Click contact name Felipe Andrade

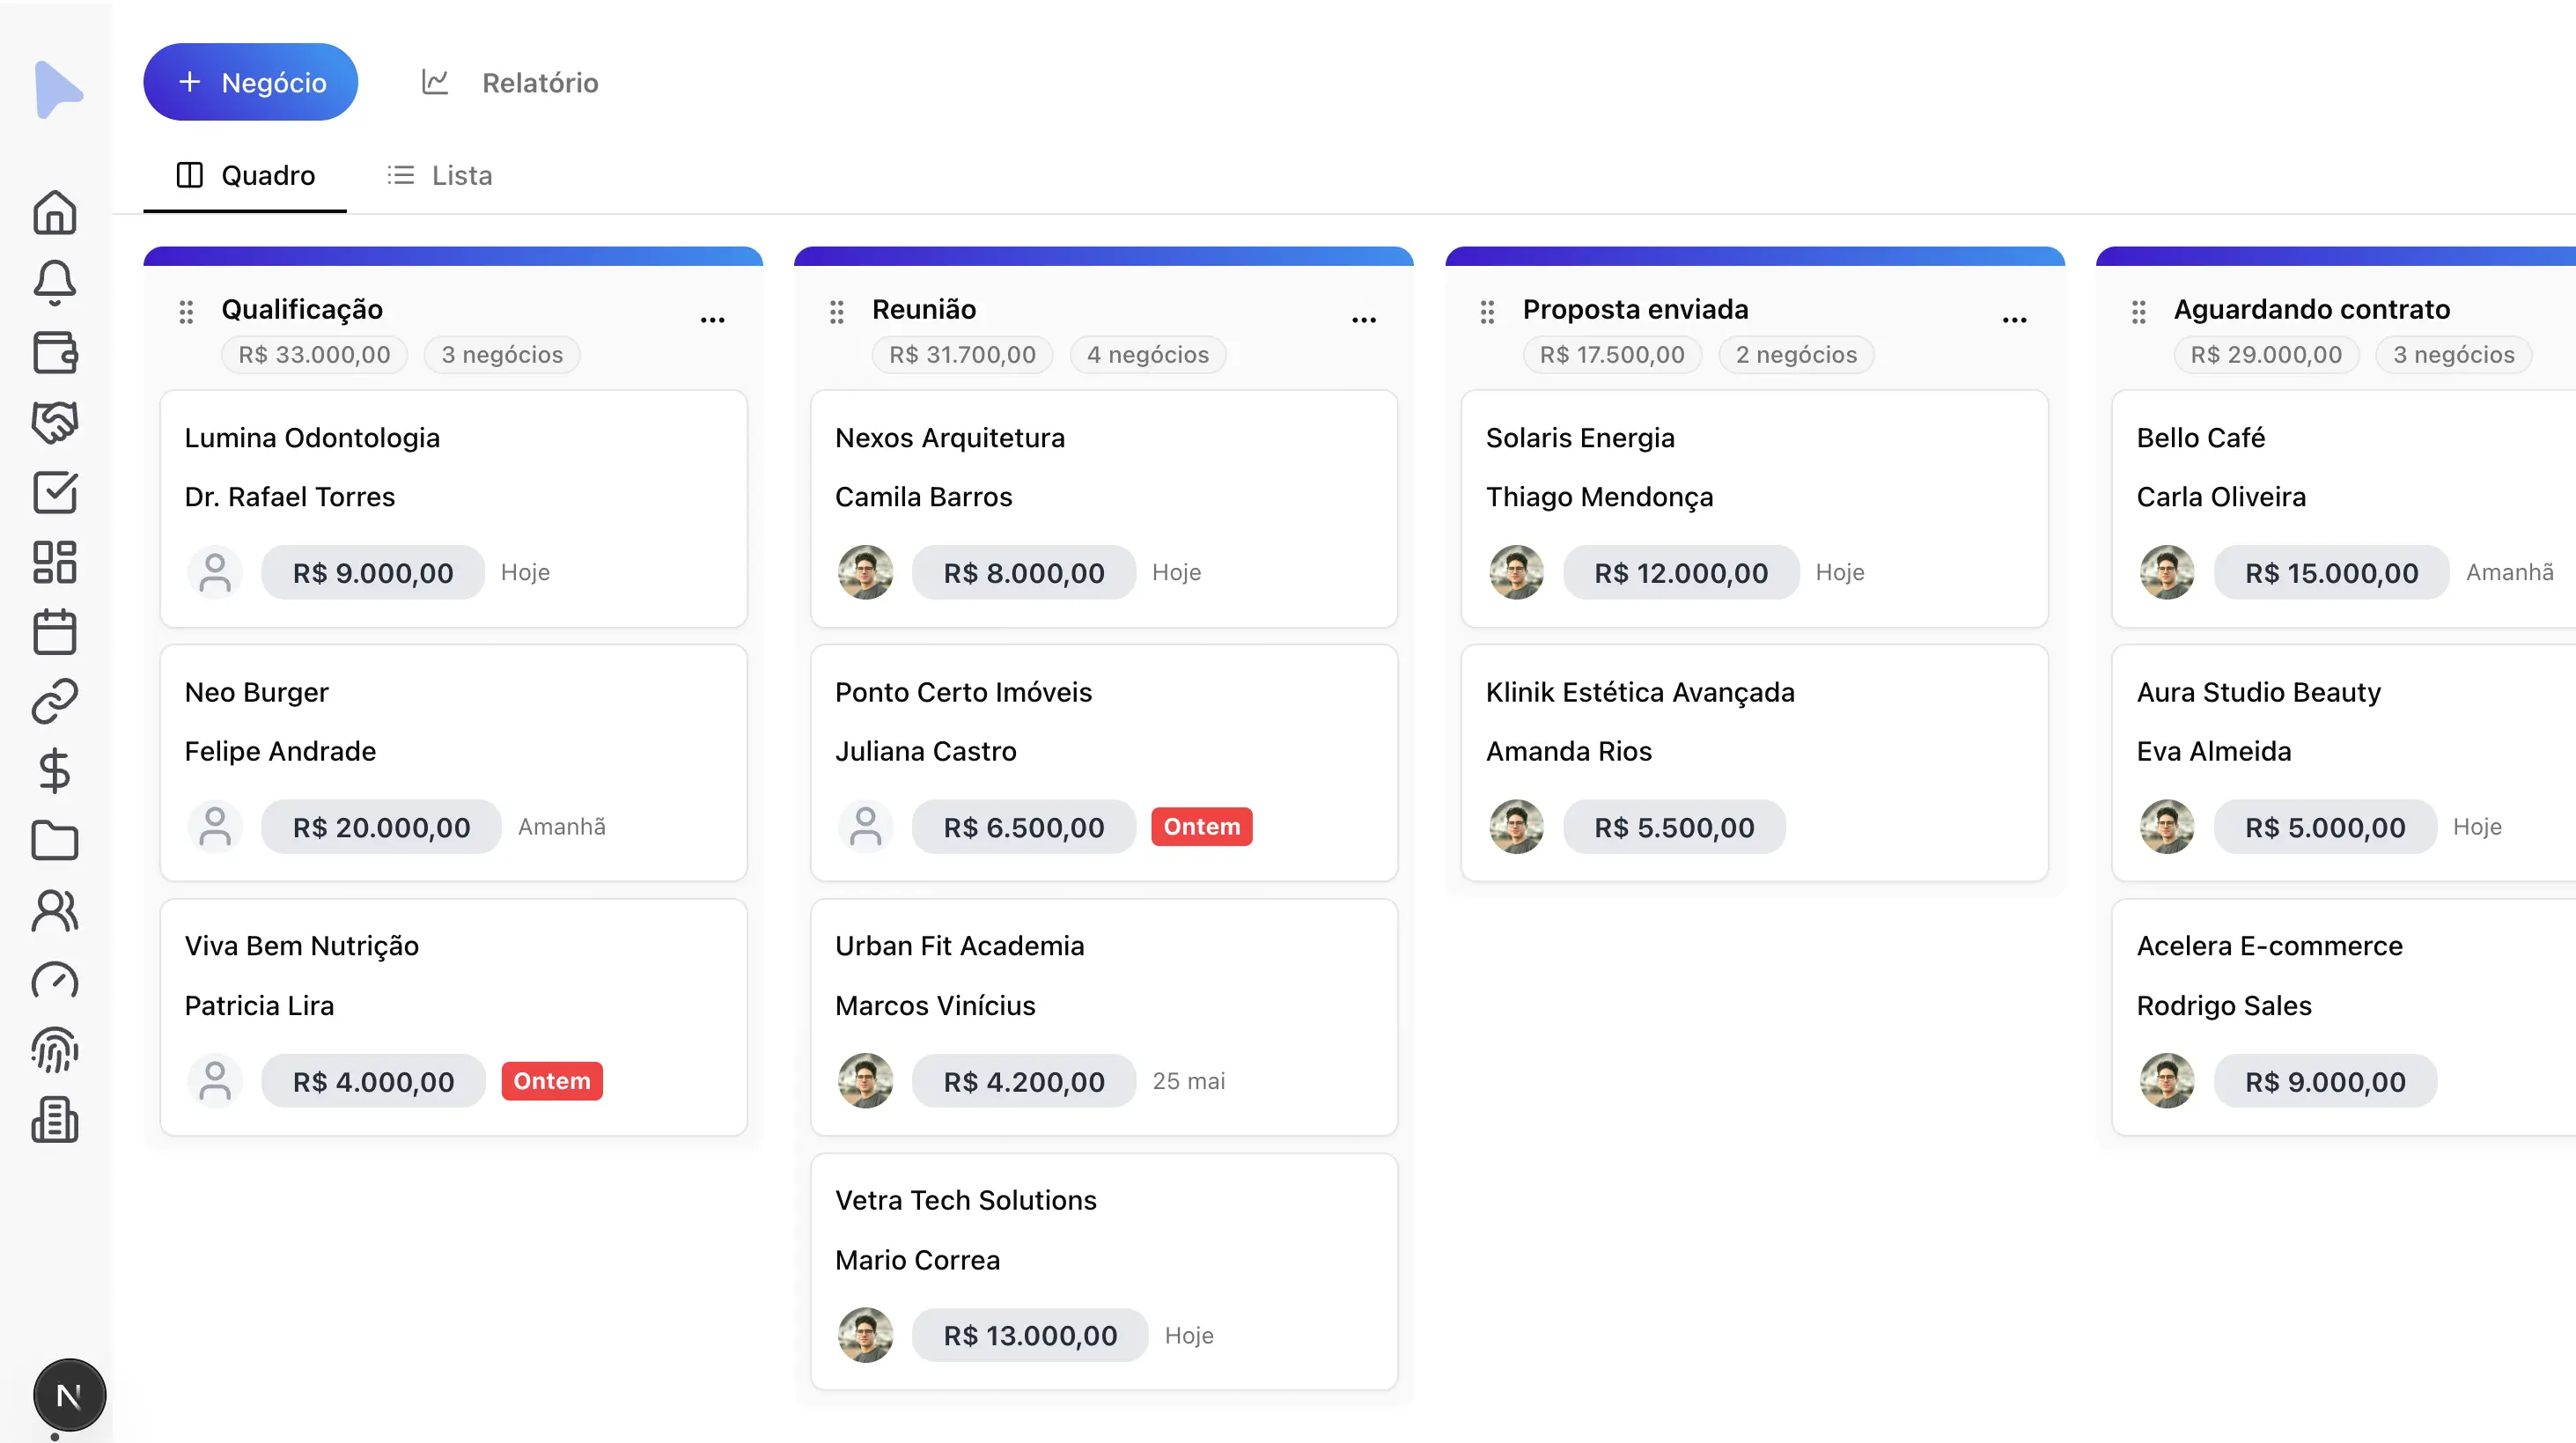280,751
